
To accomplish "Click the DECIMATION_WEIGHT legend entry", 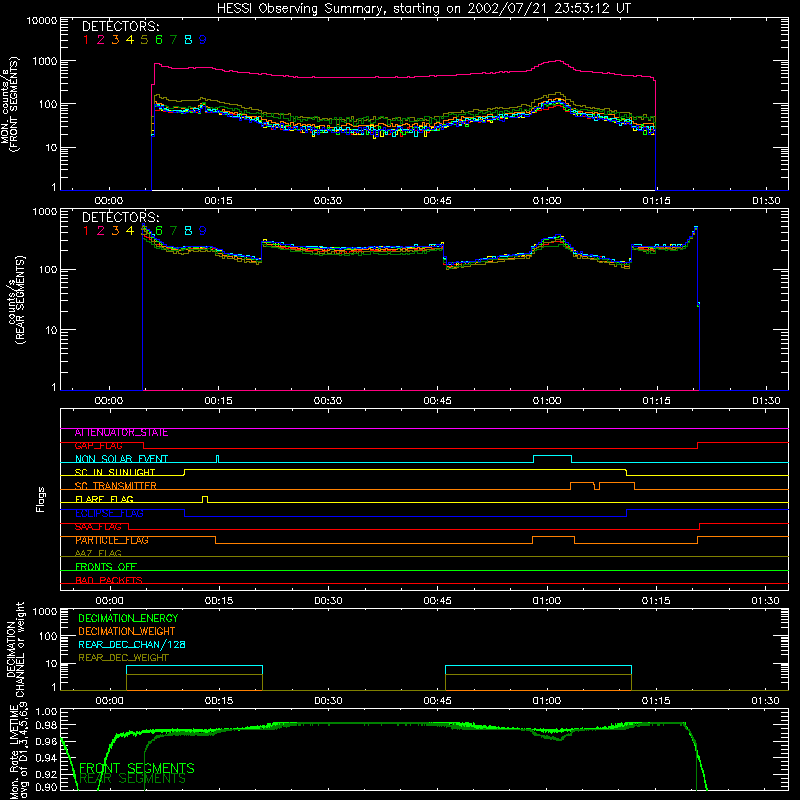I will click(x=127, y=632).
